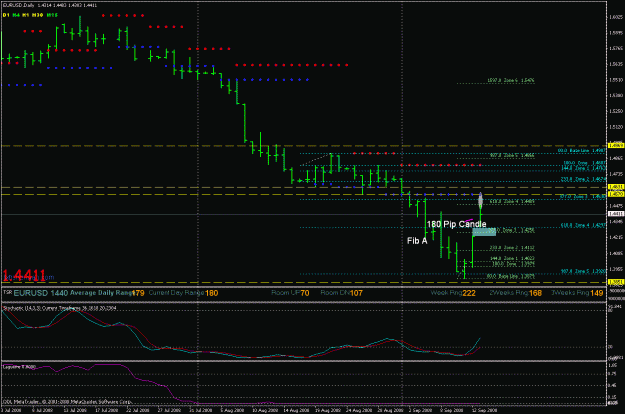Click the Room UP value 70
Screen dimensions: 625x414
coord(305,293)
